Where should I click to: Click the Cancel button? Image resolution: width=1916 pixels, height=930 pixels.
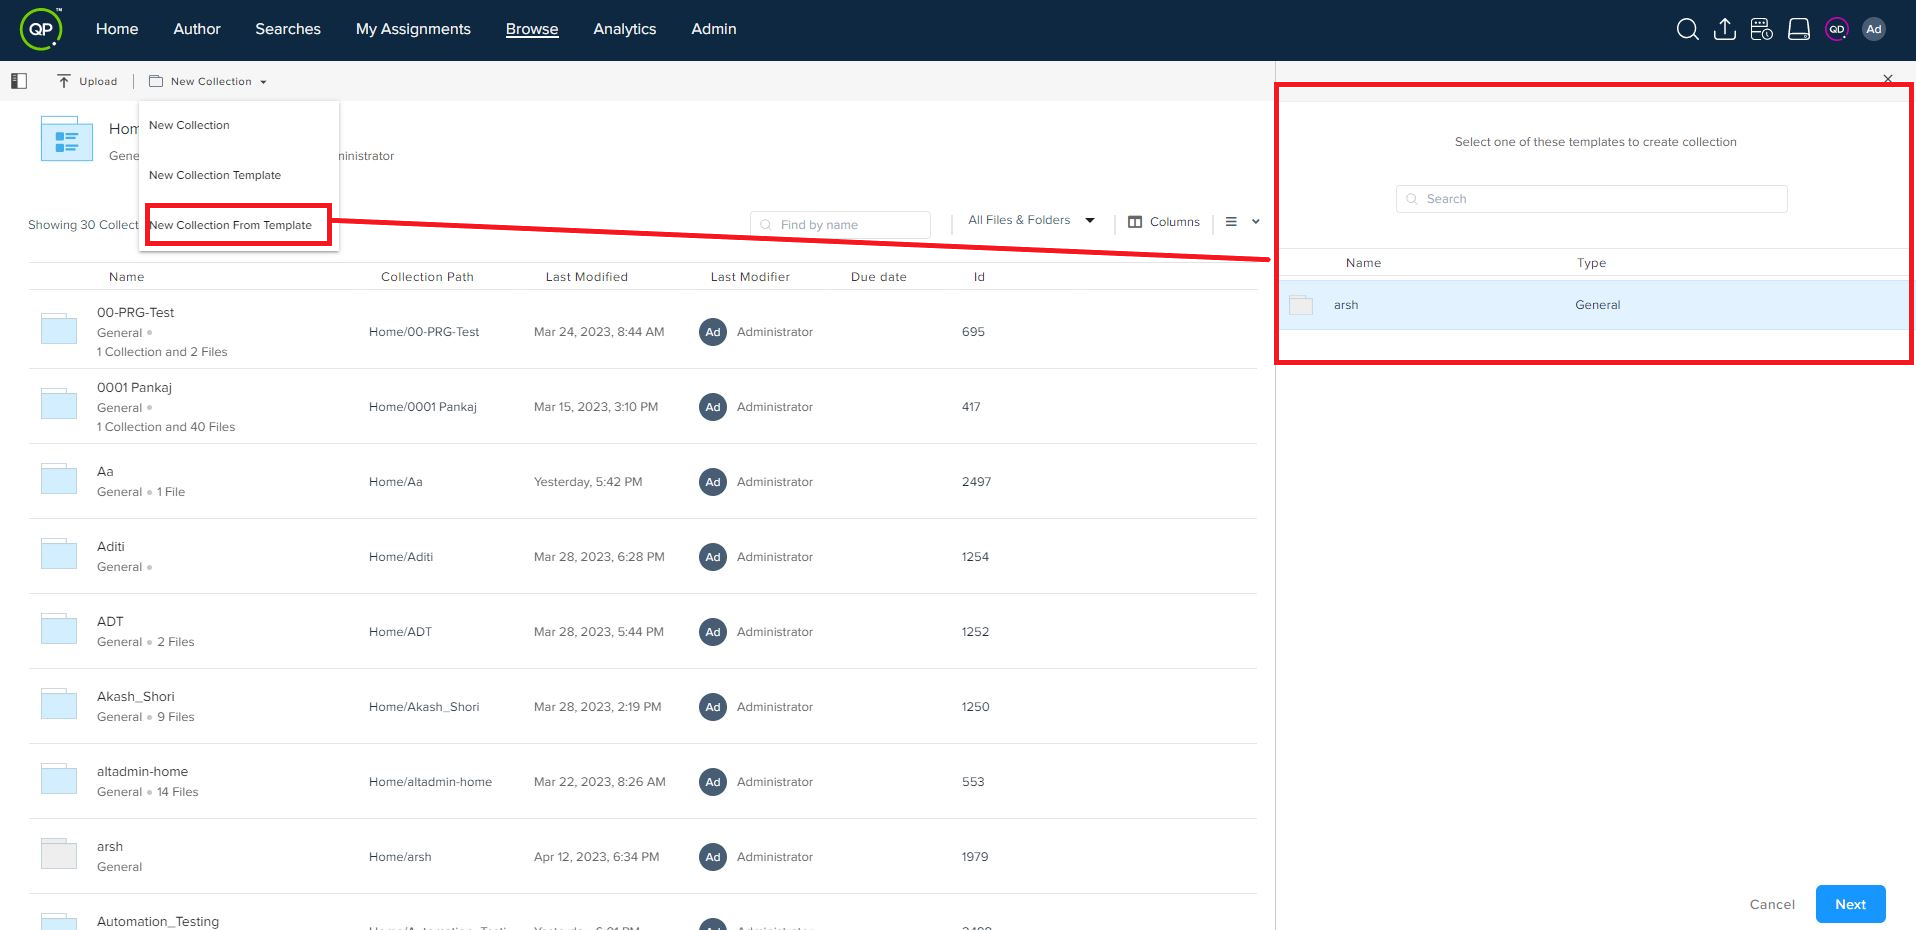pos(1772,904)
